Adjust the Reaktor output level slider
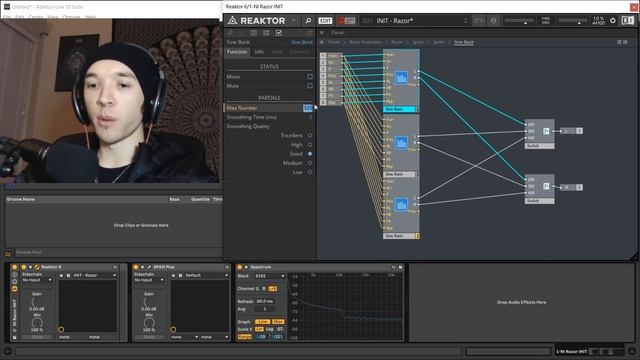The width and height of the screenshot is (640, 360). pos(574,20)
